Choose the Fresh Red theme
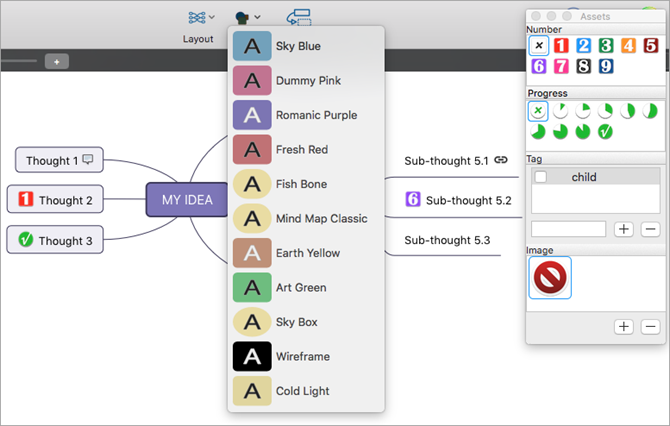Screen dimensions: 670x426 [x=306, y=150]
